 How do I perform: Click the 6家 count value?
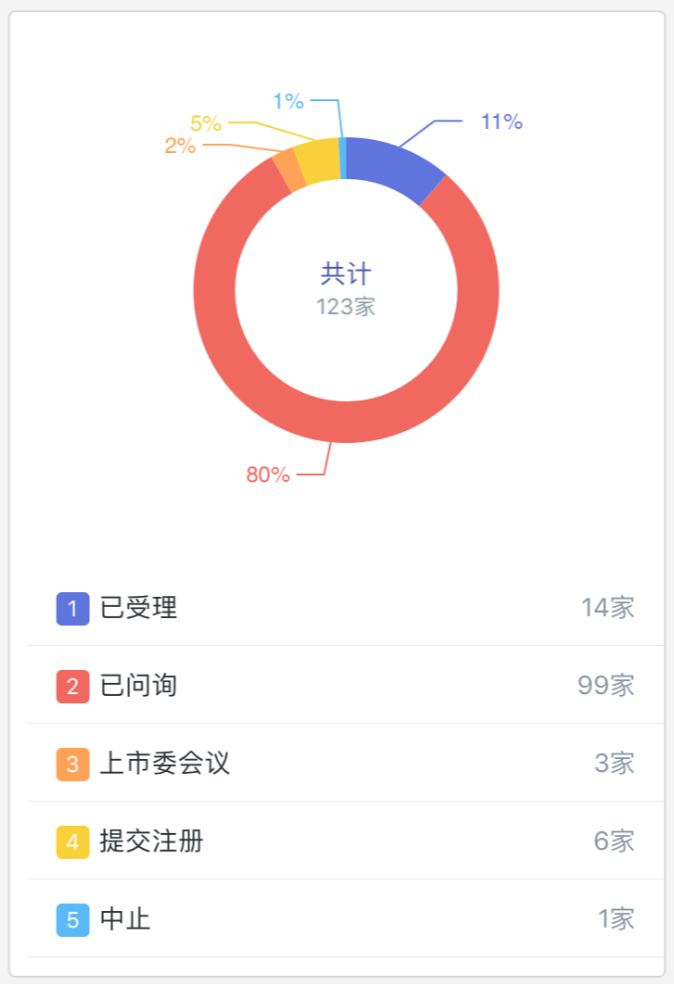tap(614, 842)
